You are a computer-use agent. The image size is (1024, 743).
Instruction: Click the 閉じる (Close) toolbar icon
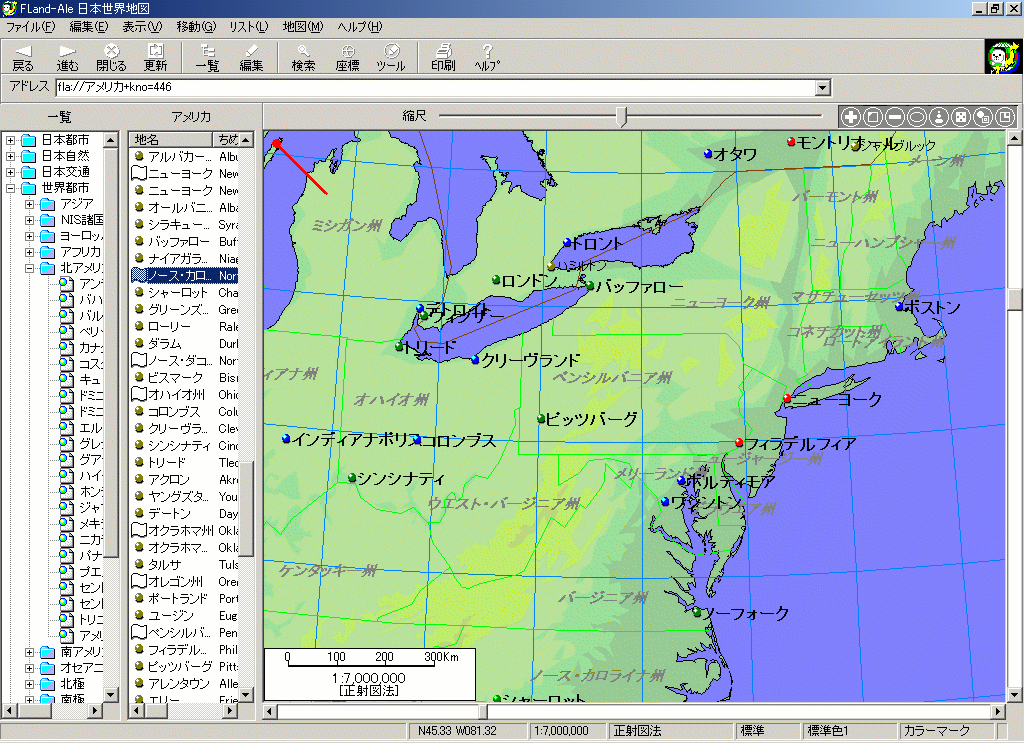pyautogui.click(x=112, y=57)
